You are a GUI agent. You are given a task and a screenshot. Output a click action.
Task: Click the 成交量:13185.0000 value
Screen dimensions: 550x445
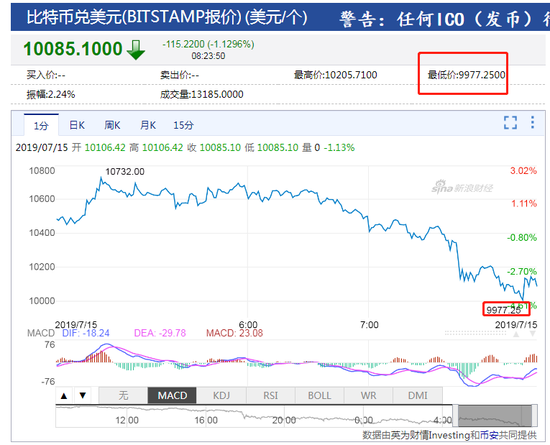(x=202, y=94)
